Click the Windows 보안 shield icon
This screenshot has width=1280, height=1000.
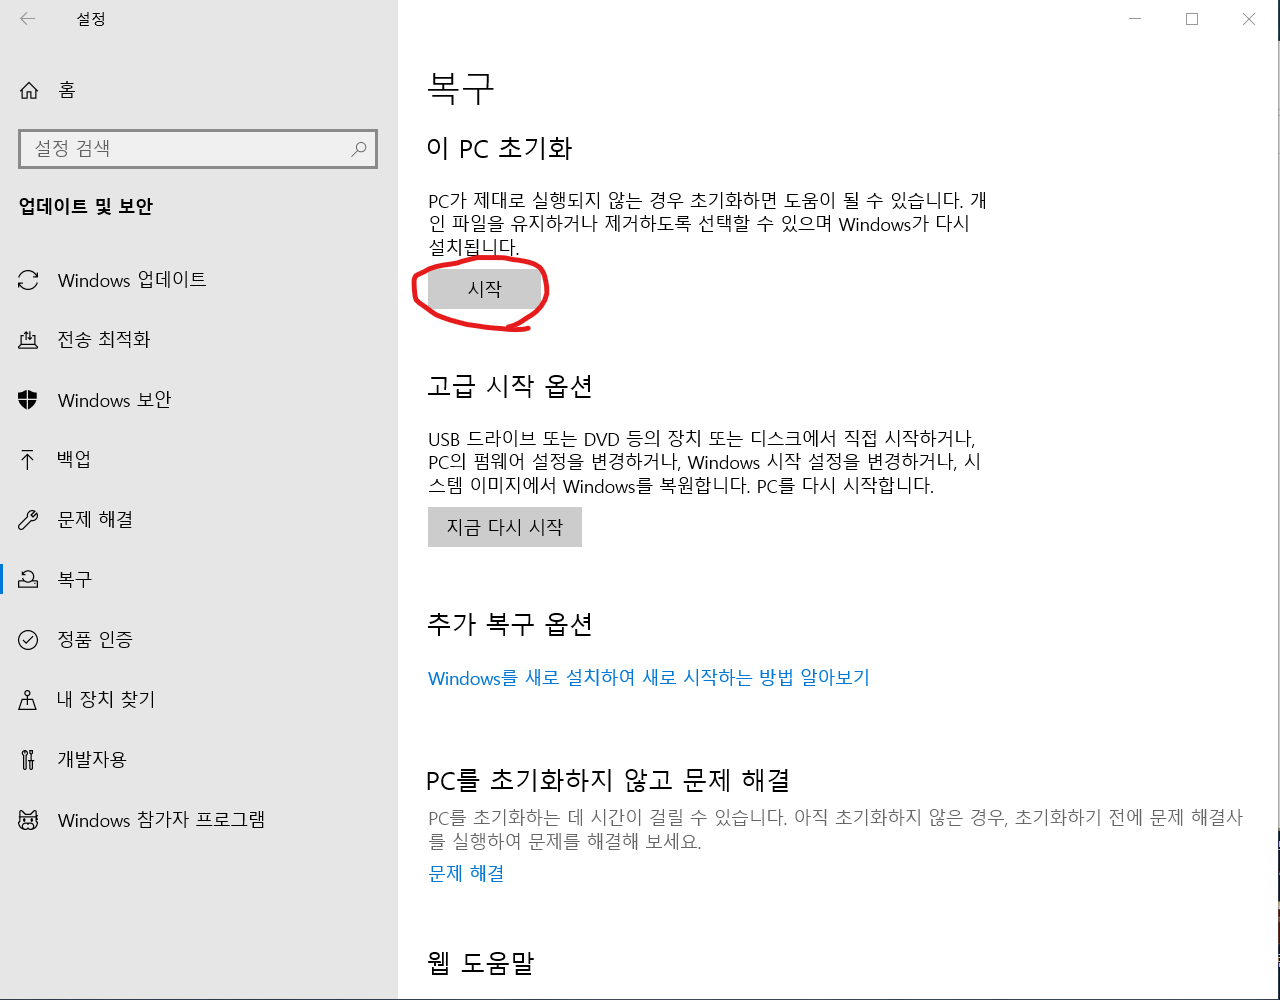point(28,400)
